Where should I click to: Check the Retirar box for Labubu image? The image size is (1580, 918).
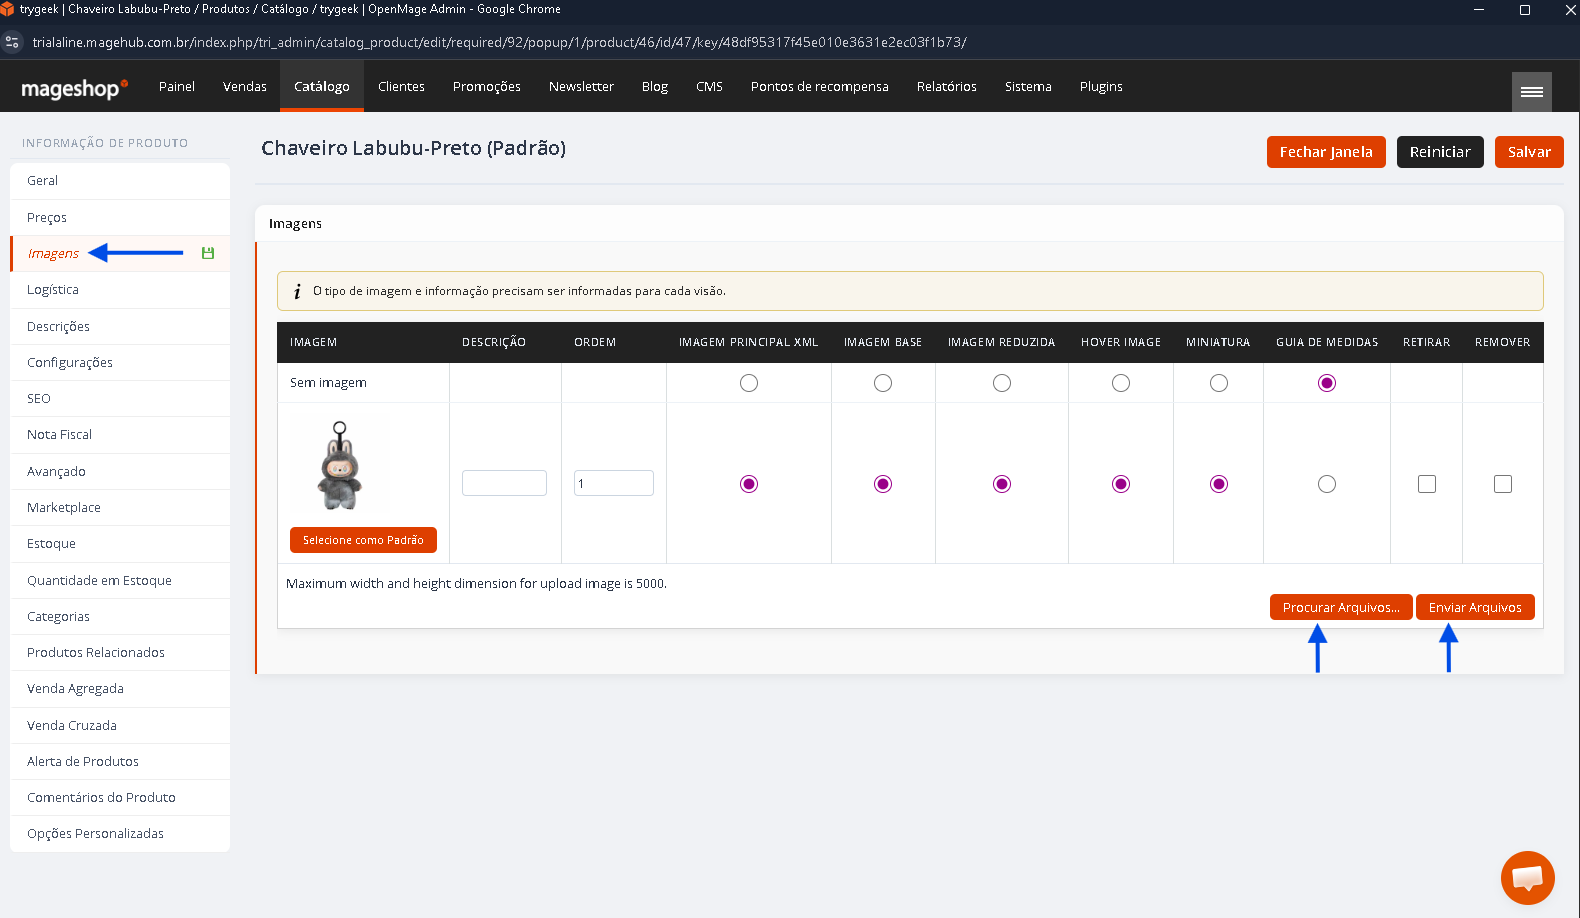pyautogui.click(x=1427, y=484)
